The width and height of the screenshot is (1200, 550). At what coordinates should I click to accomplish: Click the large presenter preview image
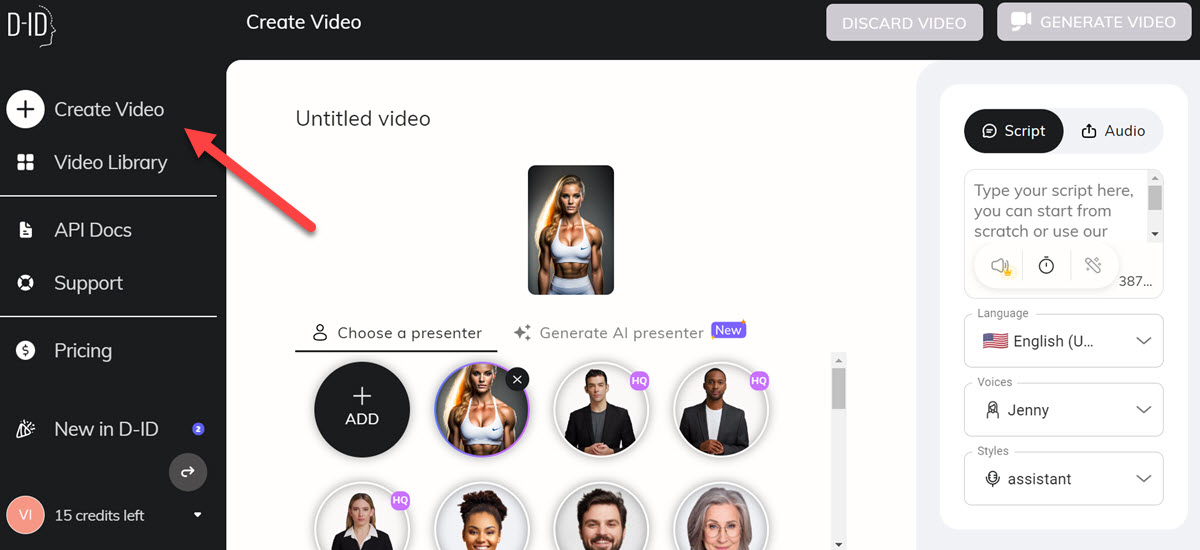tap(571, 230)
